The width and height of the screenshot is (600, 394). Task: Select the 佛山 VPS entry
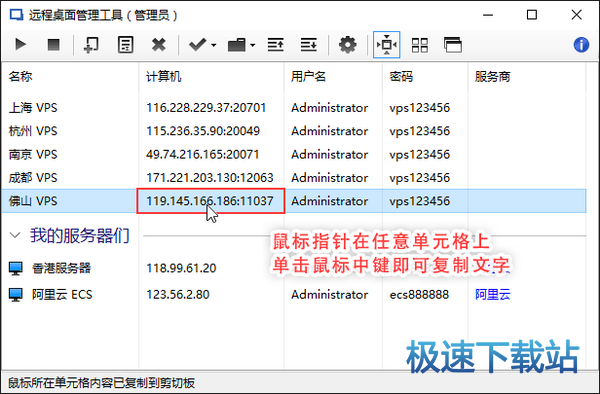pos(33,201)
